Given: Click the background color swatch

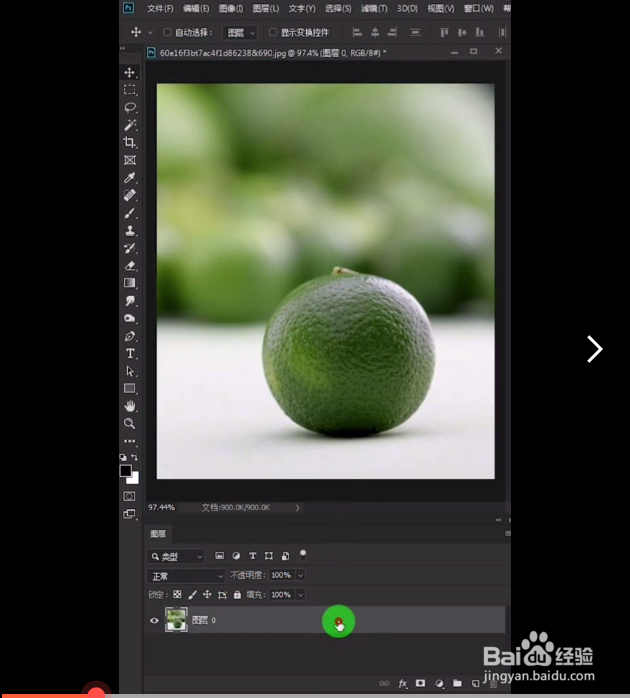Looking at the screenshot, I should [x=135, y=480].
